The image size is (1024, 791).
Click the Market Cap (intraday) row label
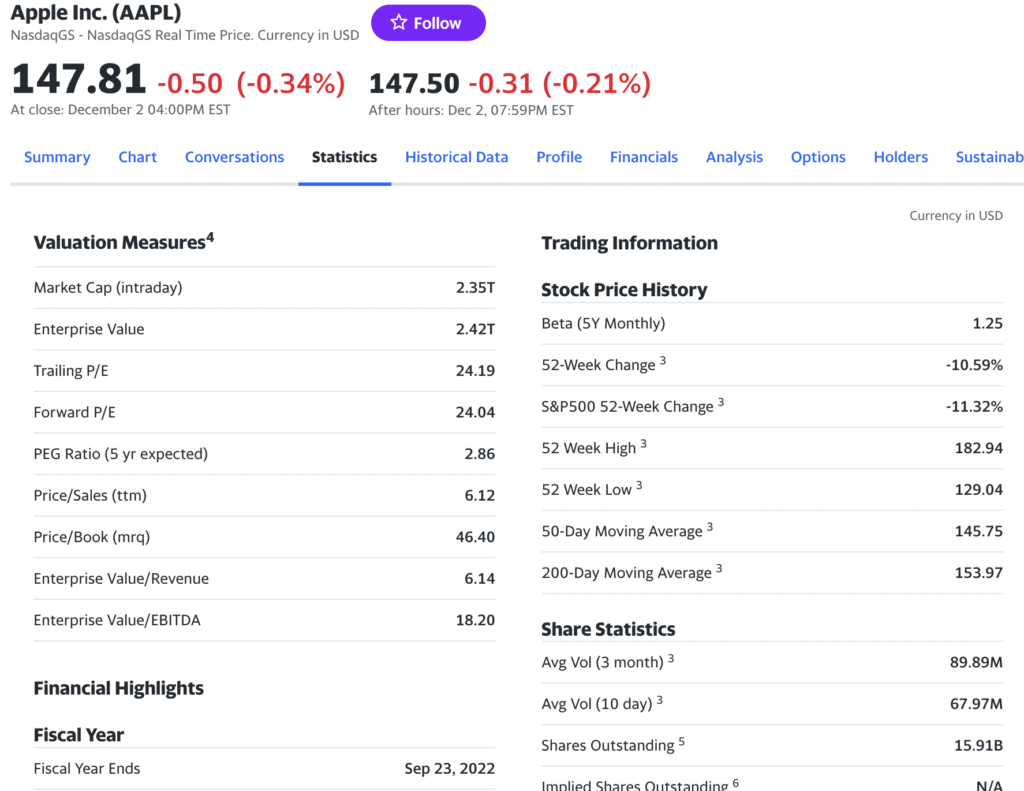[108, 288]
